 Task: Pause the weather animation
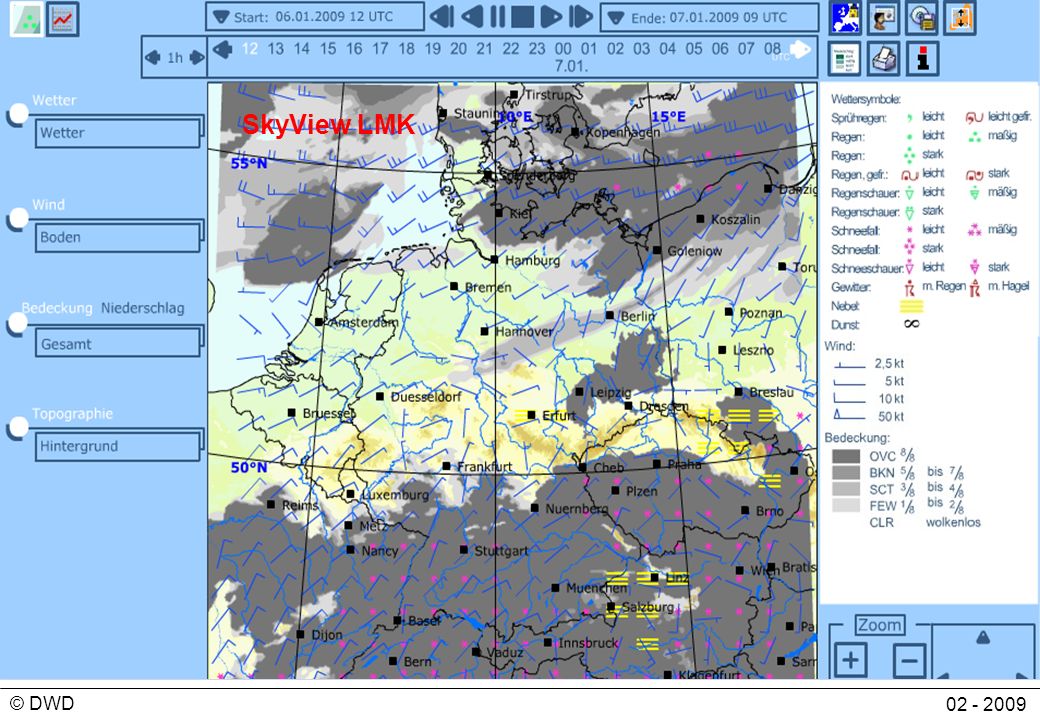point(497,17)
